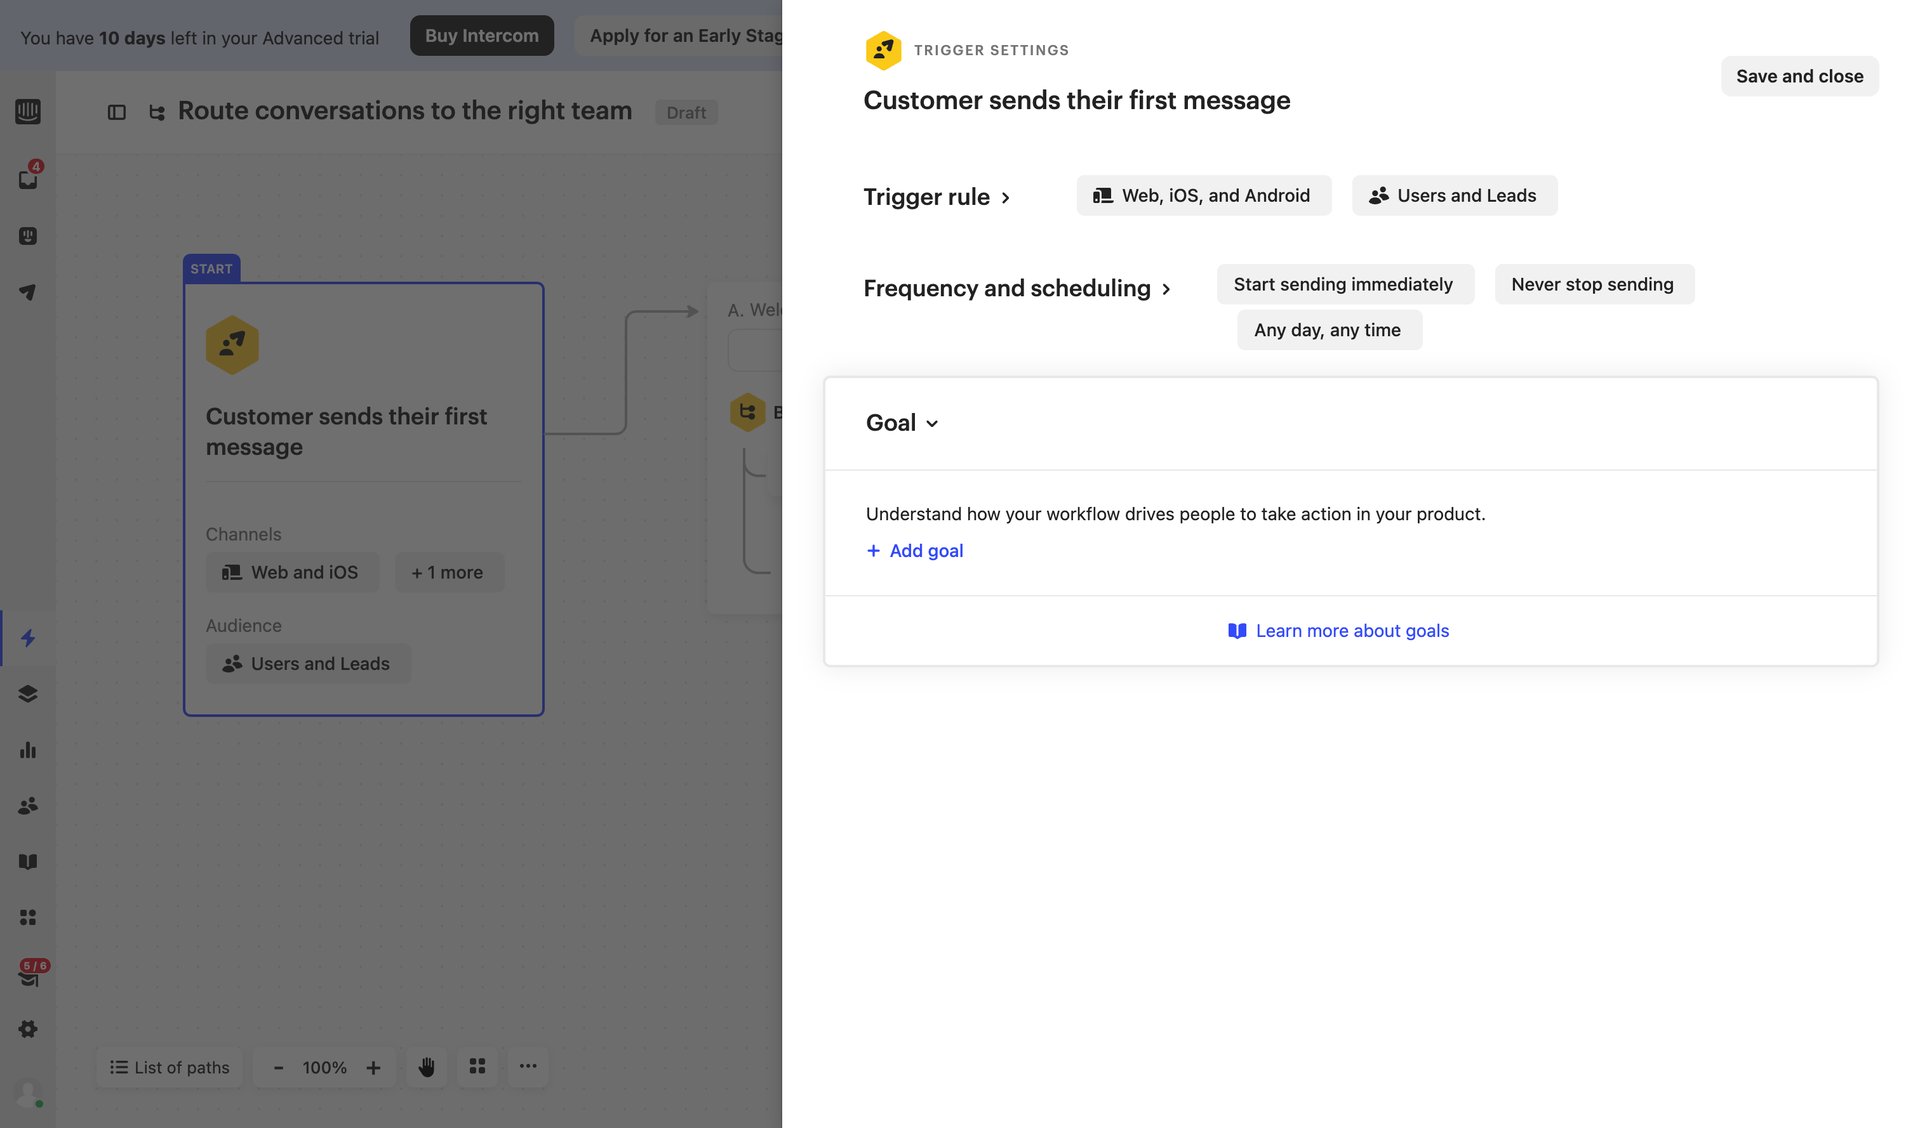Click the Save and close button
Image resolution: width=1920 pixels, height=1128 pixels.
tap(1799, 76)
